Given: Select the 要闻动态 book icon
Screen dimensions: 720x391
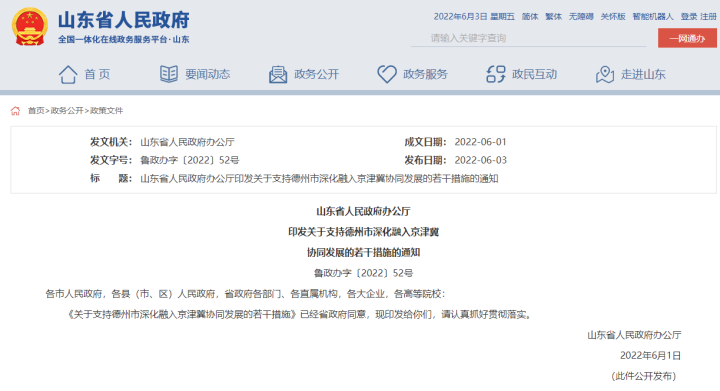Looking at the screenshot, I should point(169,74).
